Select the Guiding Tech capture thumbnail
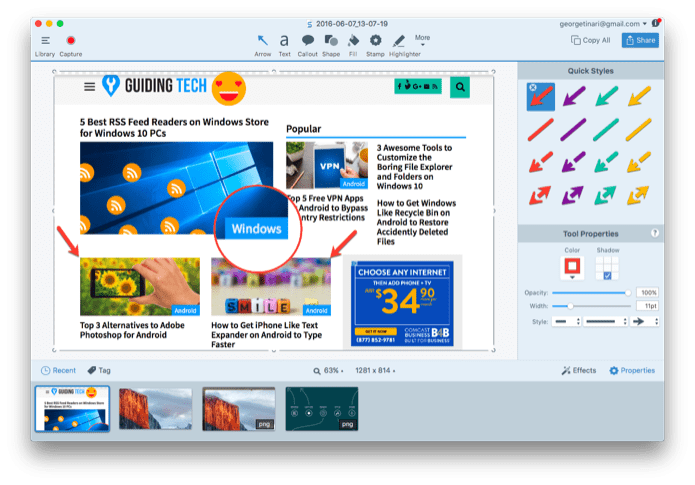The image size is (695, 485). [72, 409]
